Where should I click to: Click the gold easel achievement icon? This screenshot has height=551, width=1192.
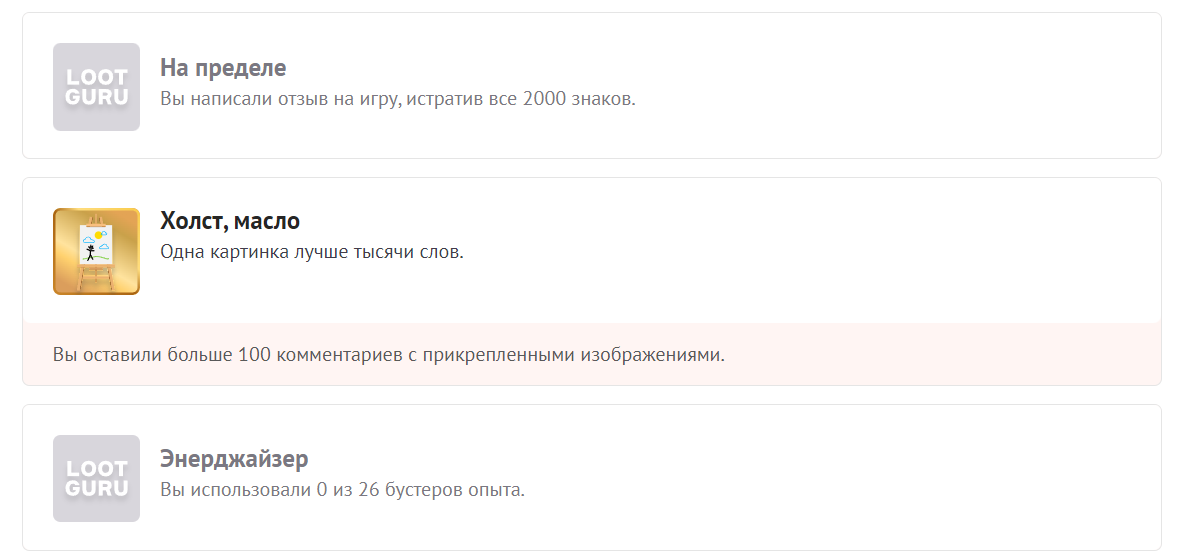point(97,252)
